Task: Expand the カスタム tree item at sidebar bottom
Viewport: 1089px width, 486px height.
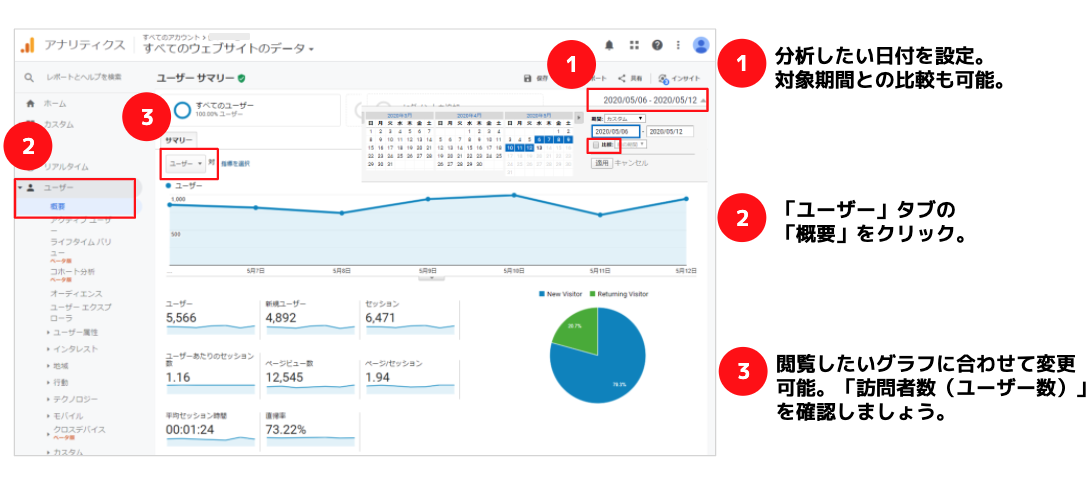Action: 47,452
